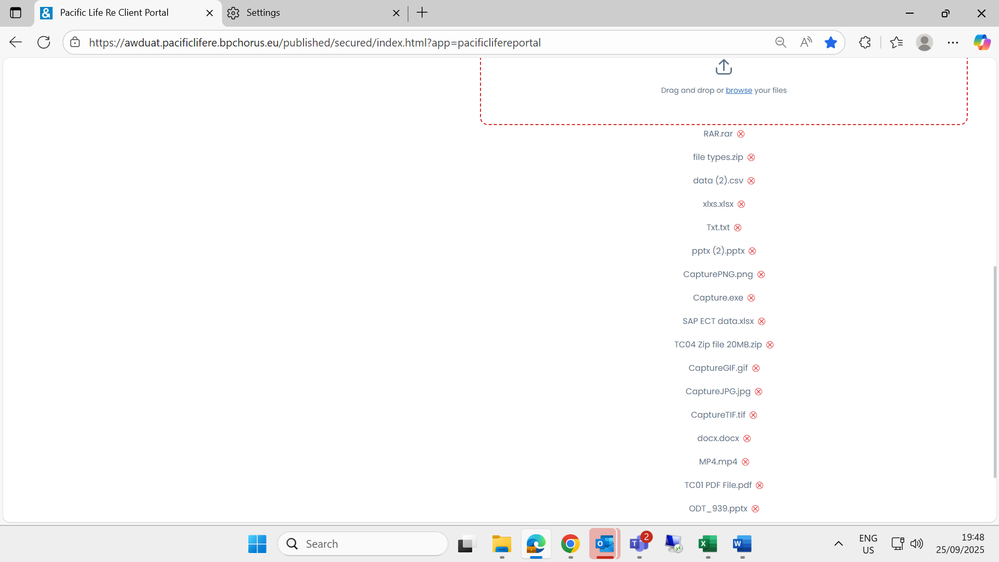999x562 pixels.
Task: Activate Read aloud in address bar
Action: pos(806,43)
